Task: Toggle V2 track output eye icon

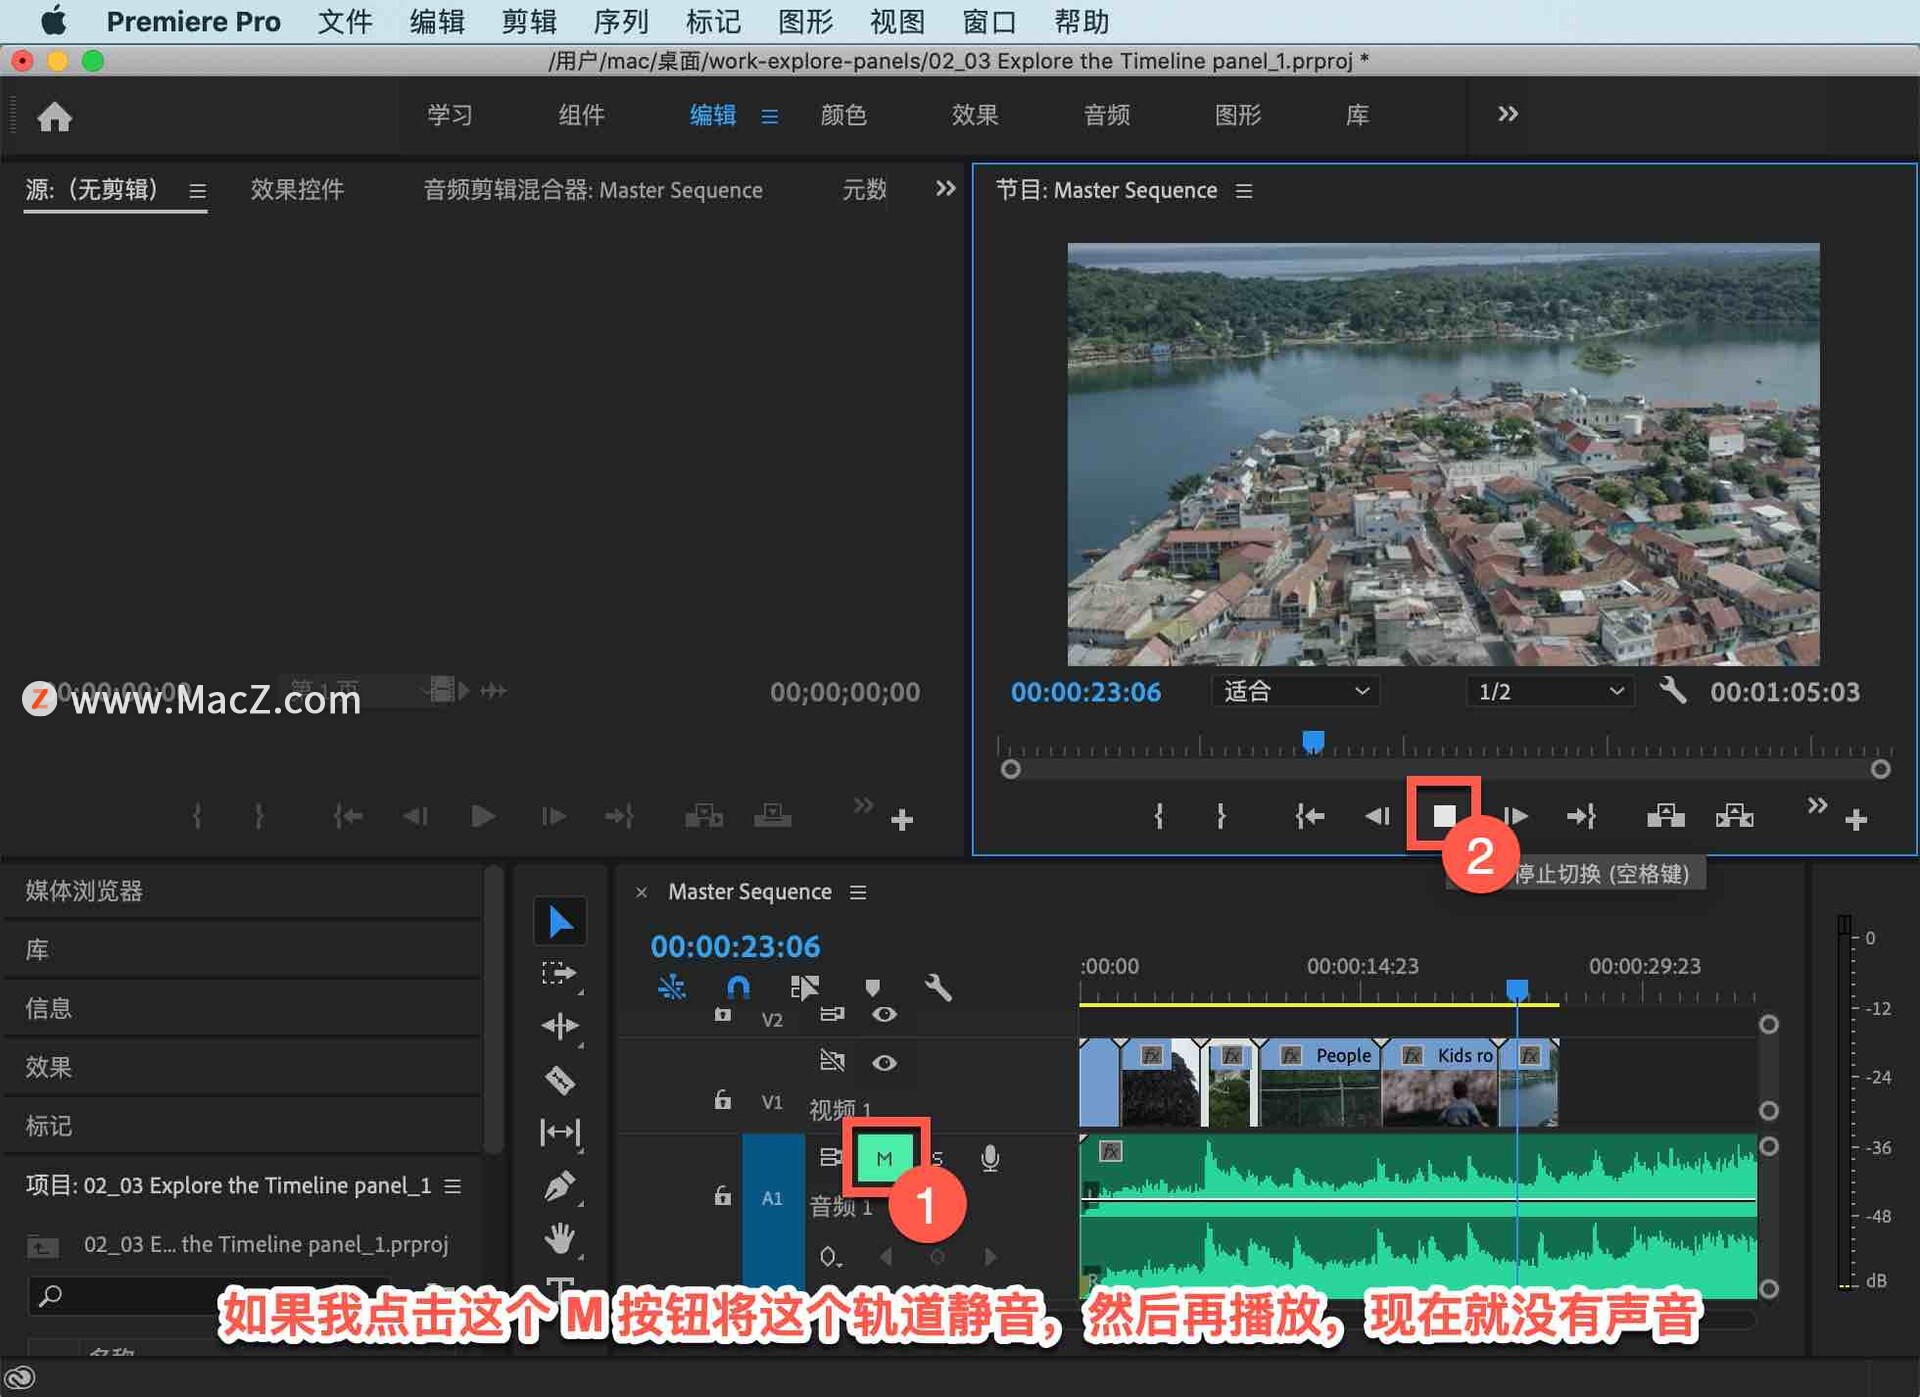Action: coord(884,1014)
